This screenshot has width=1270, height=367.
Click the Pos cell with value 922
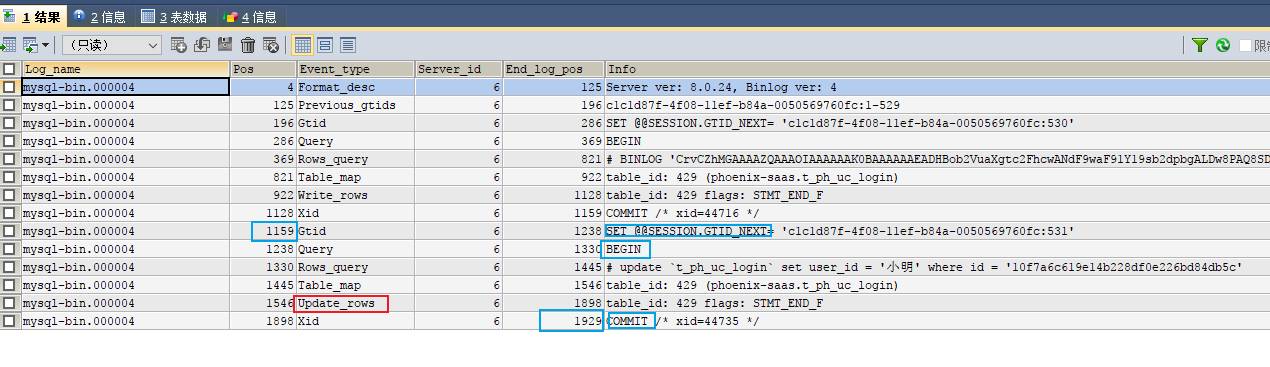coord(263,195)
